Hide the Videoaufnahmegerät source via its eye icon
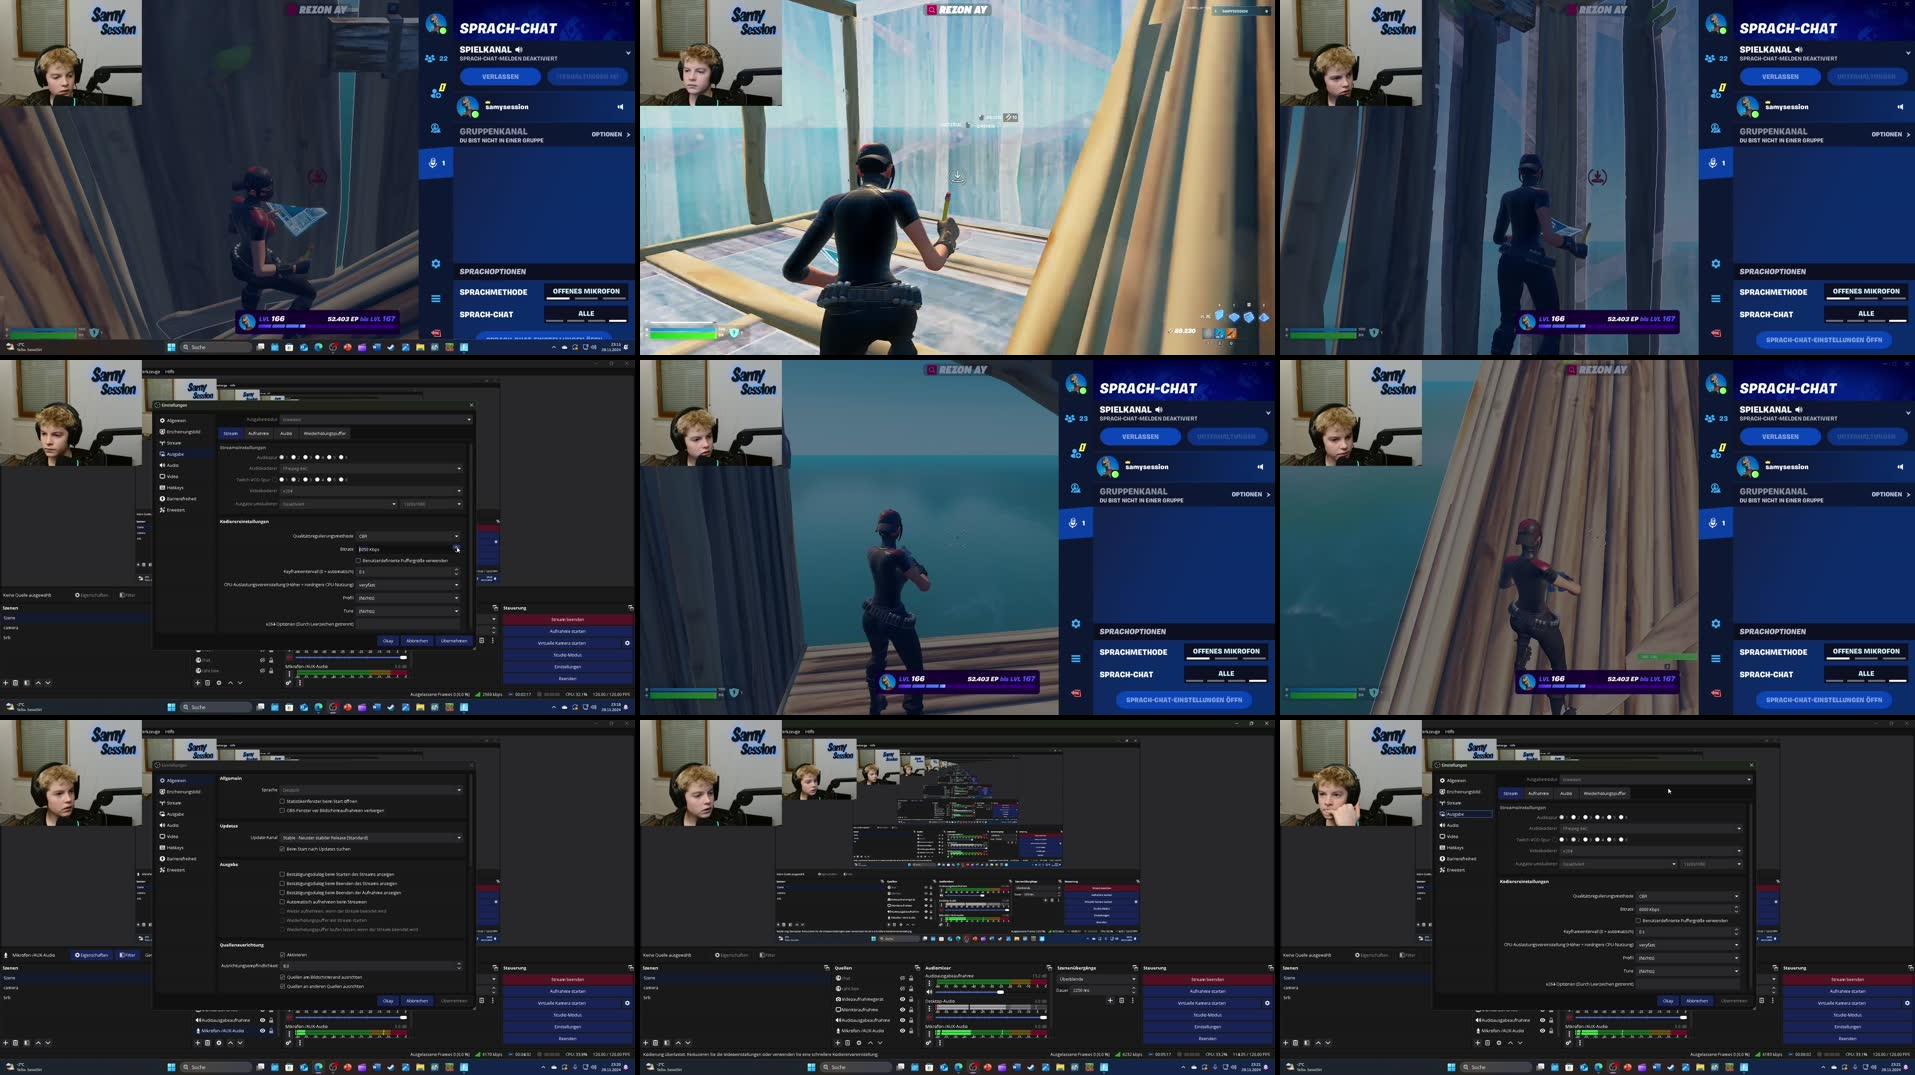Screen dimensions: 1915x1075 tap(902, 999)
